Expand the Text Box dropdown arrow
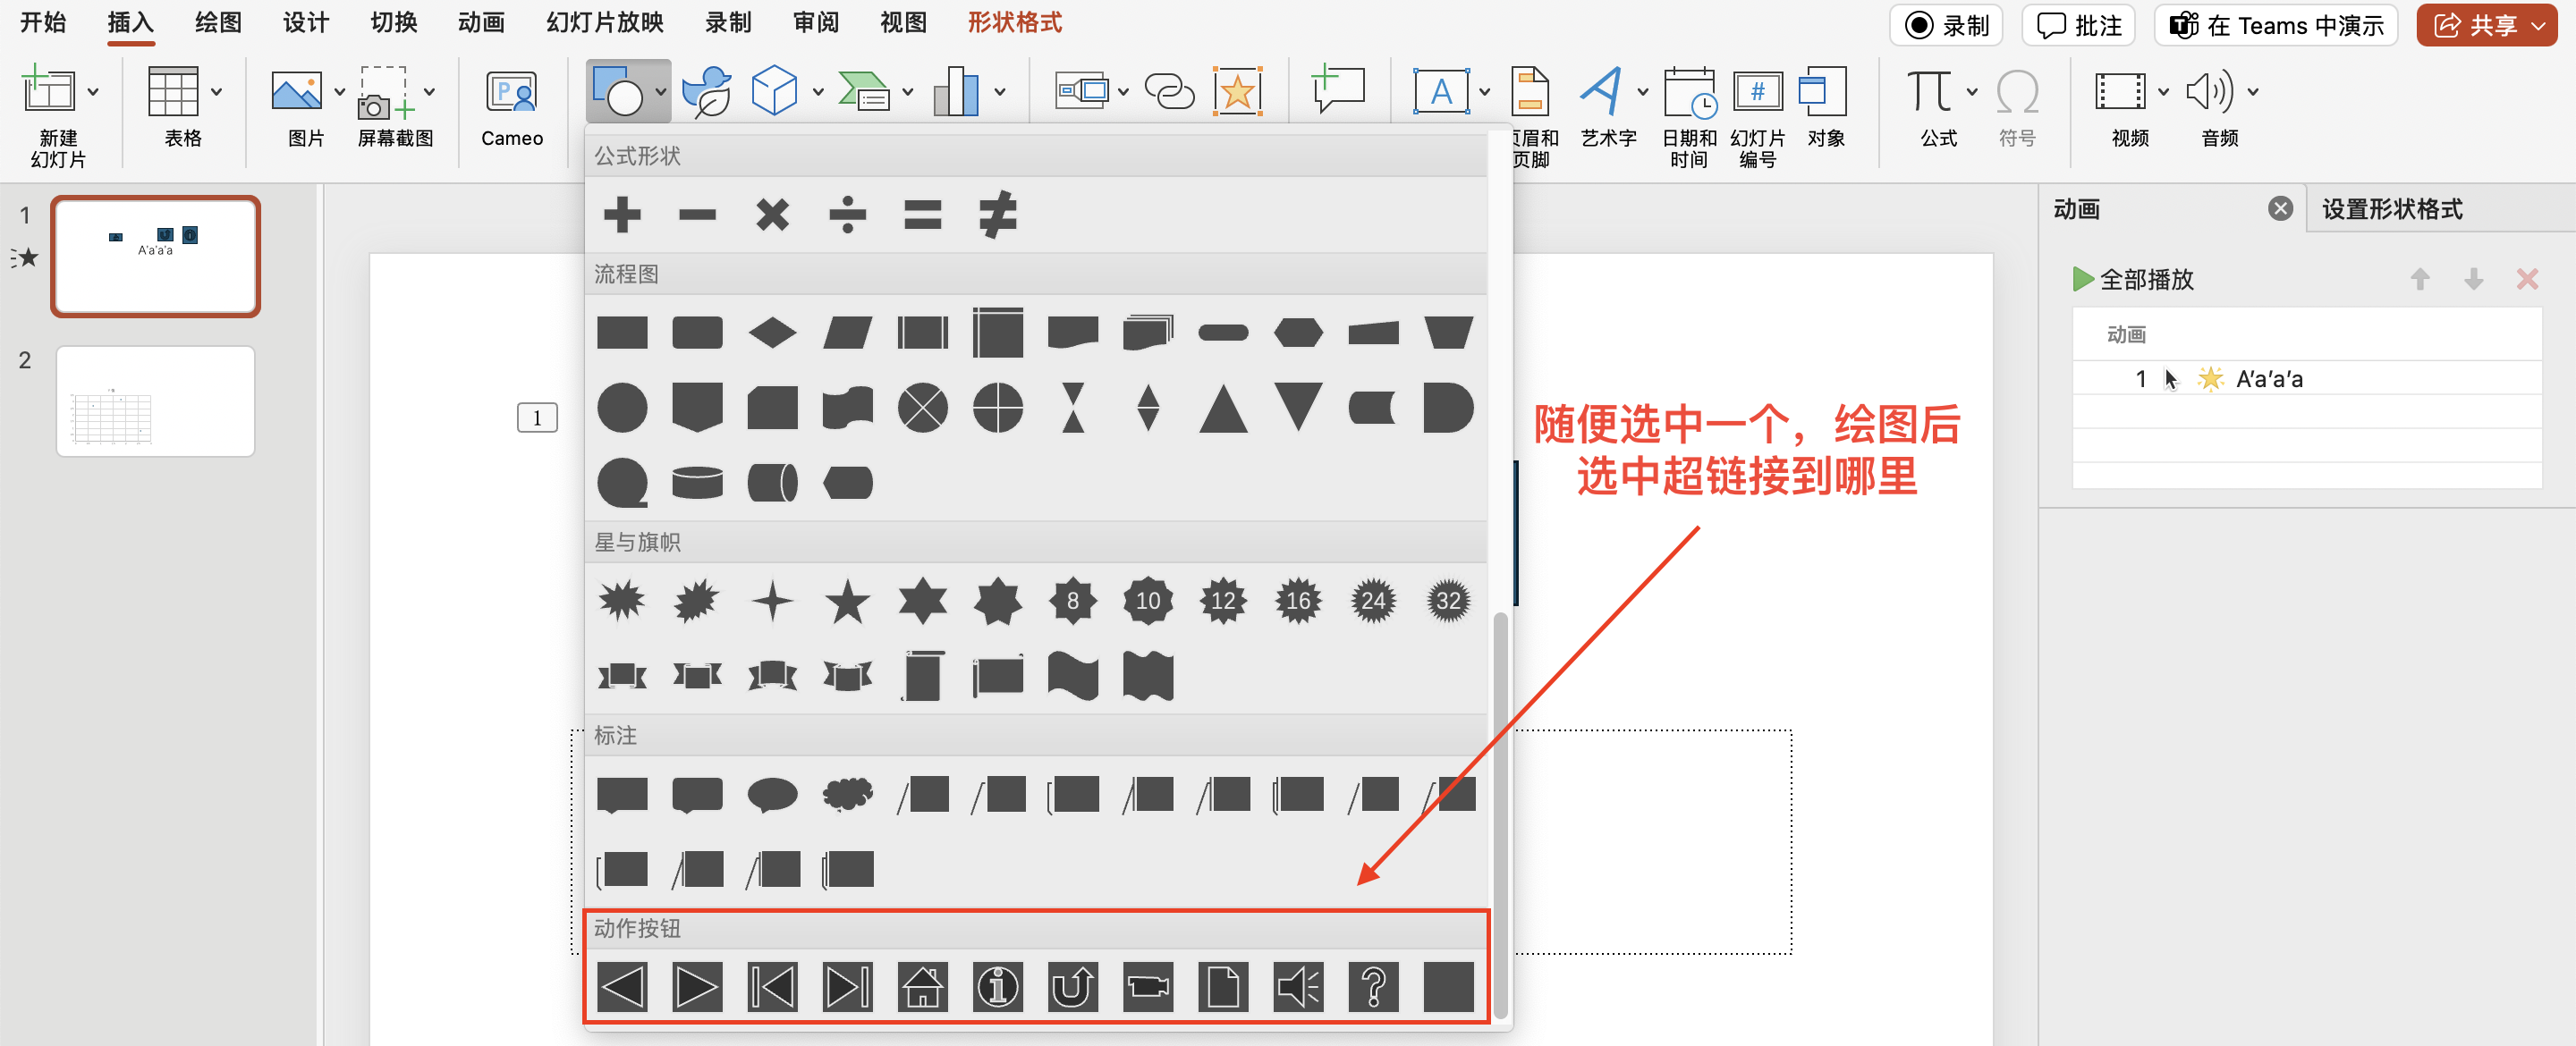 coord(1483,92)
